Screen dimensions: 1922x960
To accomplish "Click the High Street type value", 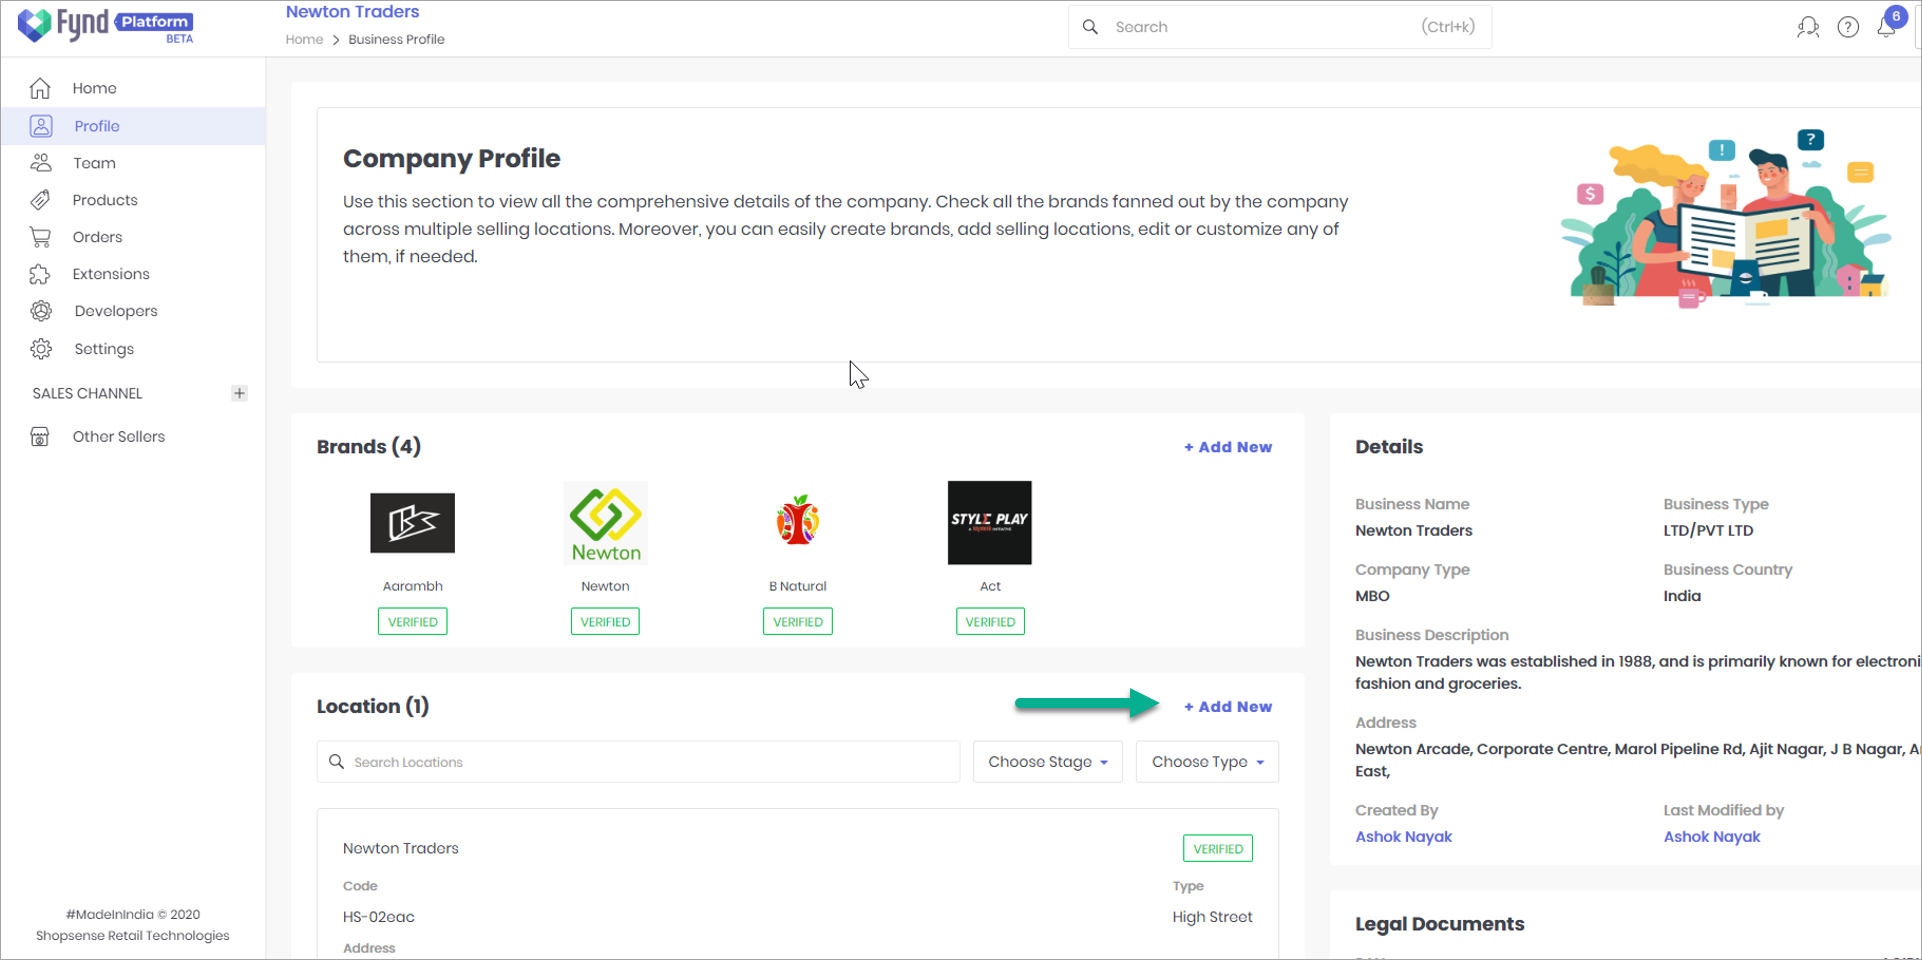I will tap(1212, 917).
